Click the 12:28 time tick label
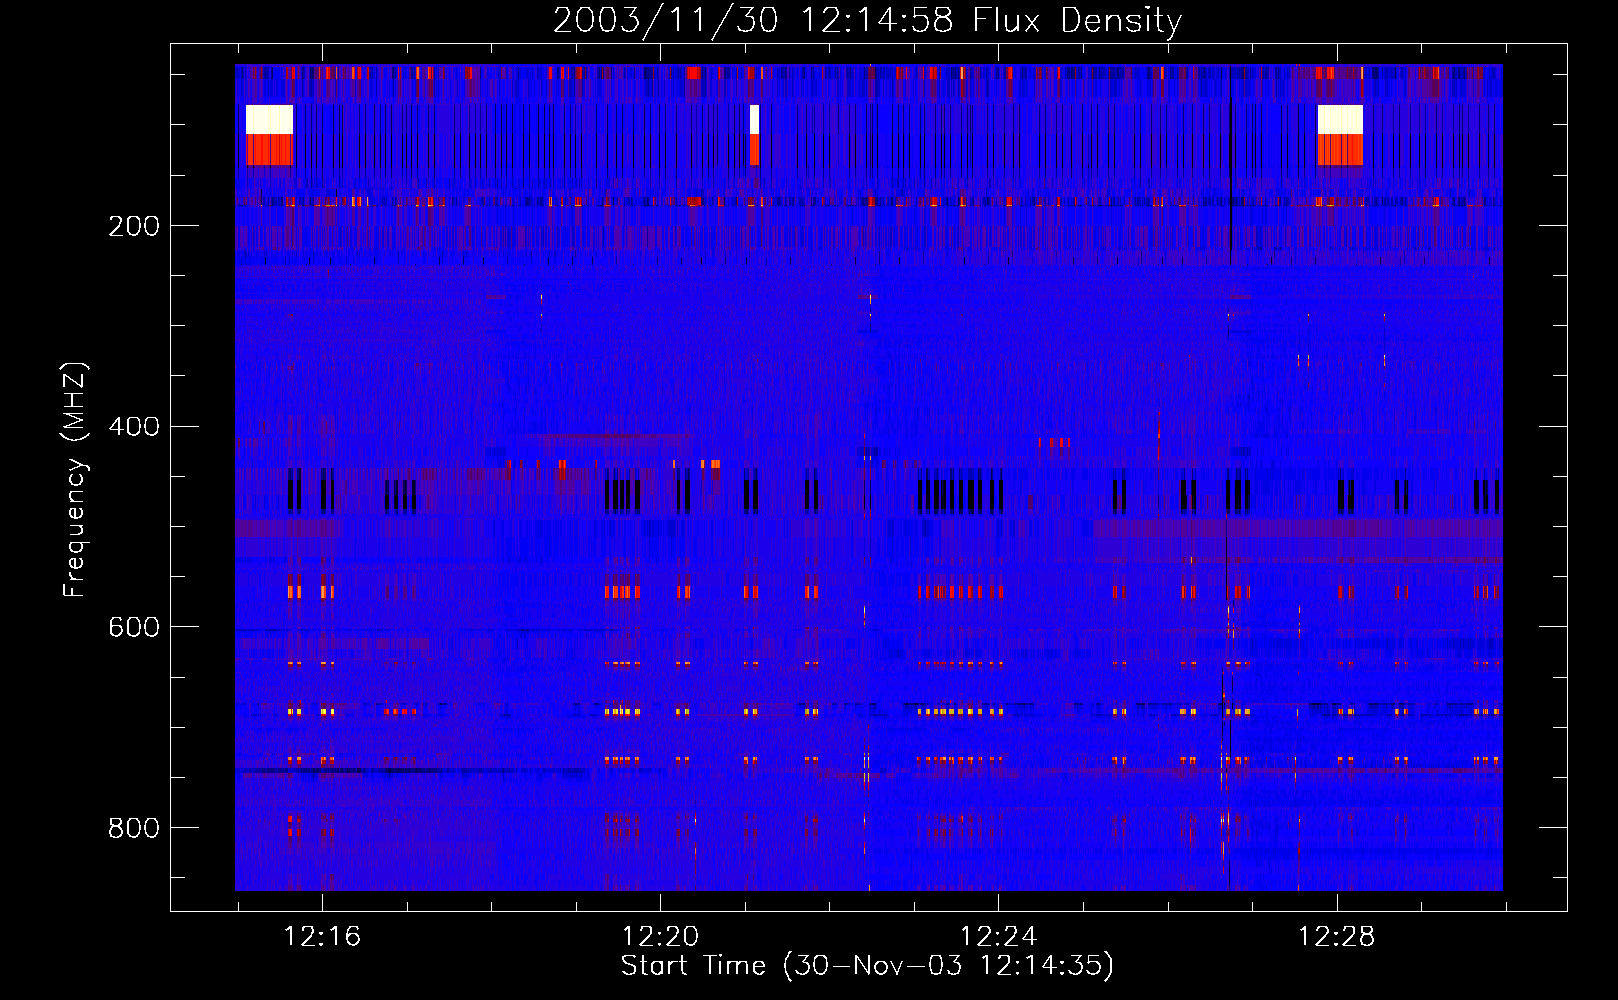 tap(1336, 937)
